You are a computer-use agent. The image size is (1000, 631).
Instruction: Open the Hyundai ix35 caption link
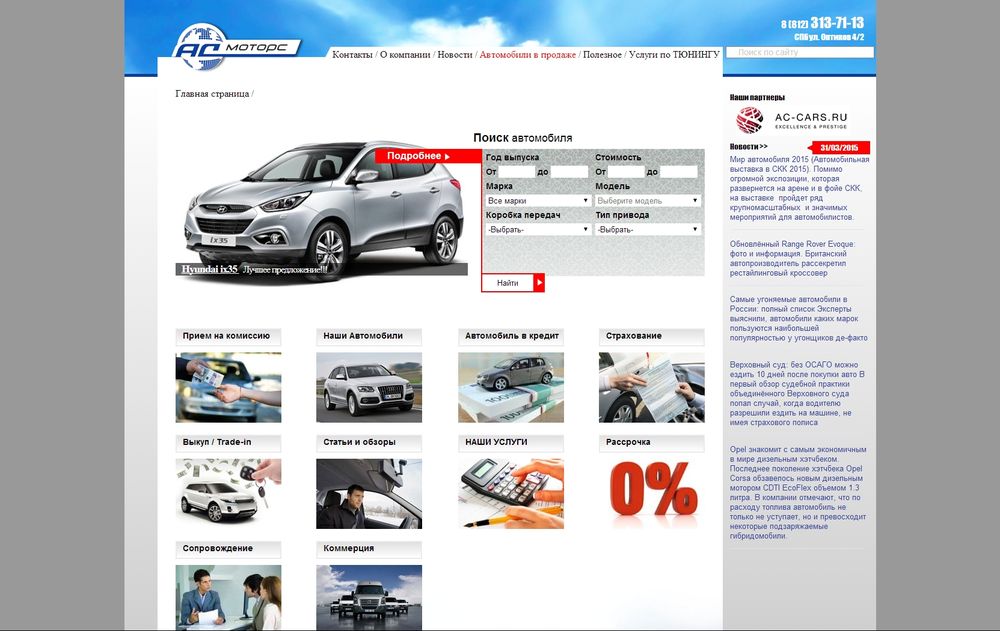pos(210,269)
